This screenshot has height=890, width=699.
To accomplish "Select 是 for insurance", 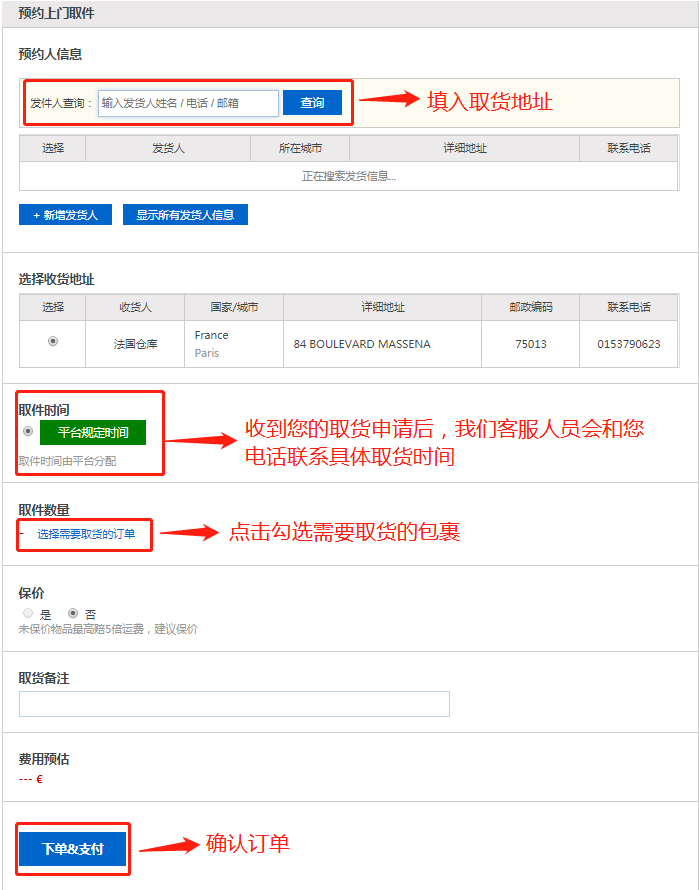I will (28, 613).
